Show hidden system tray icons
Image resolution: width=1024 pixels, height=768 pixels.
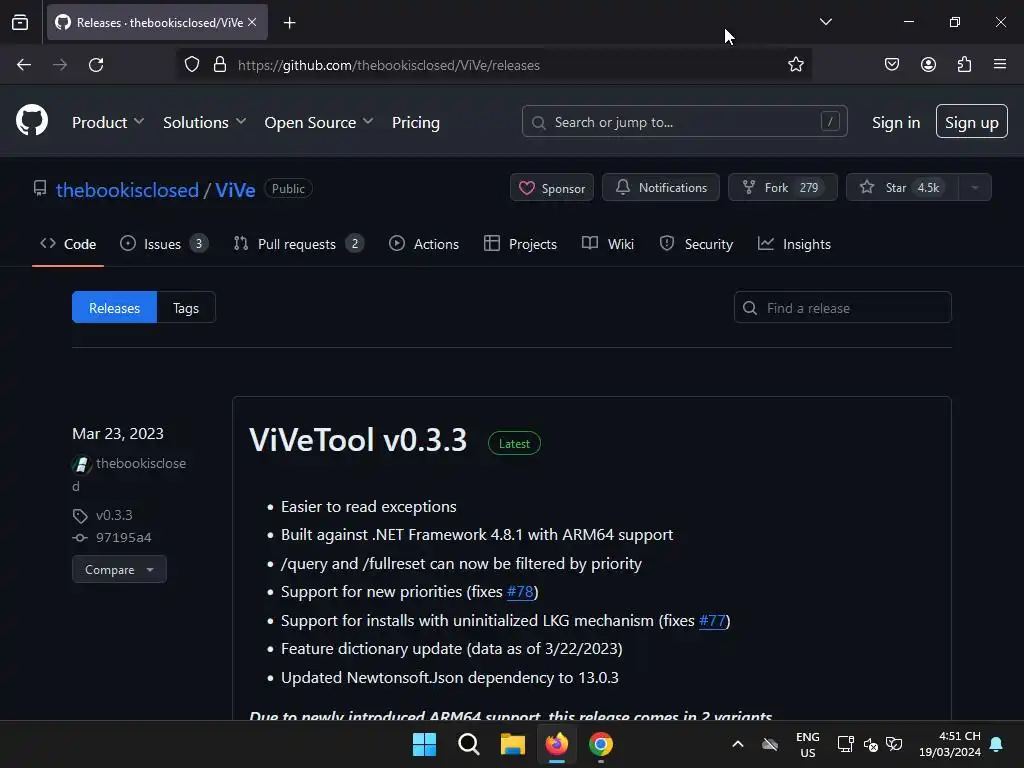pos(738,744)
